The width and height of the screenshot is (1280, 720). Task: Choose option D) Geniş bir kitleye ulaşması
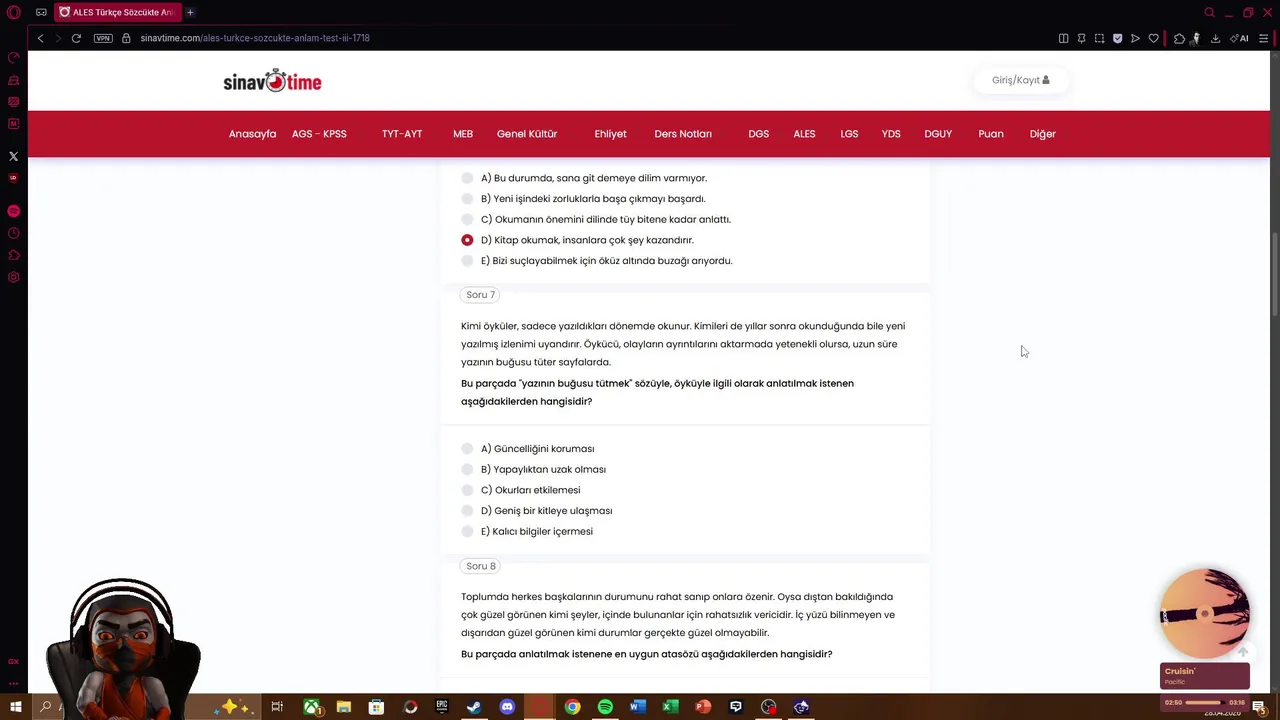[x=467, y=510]
